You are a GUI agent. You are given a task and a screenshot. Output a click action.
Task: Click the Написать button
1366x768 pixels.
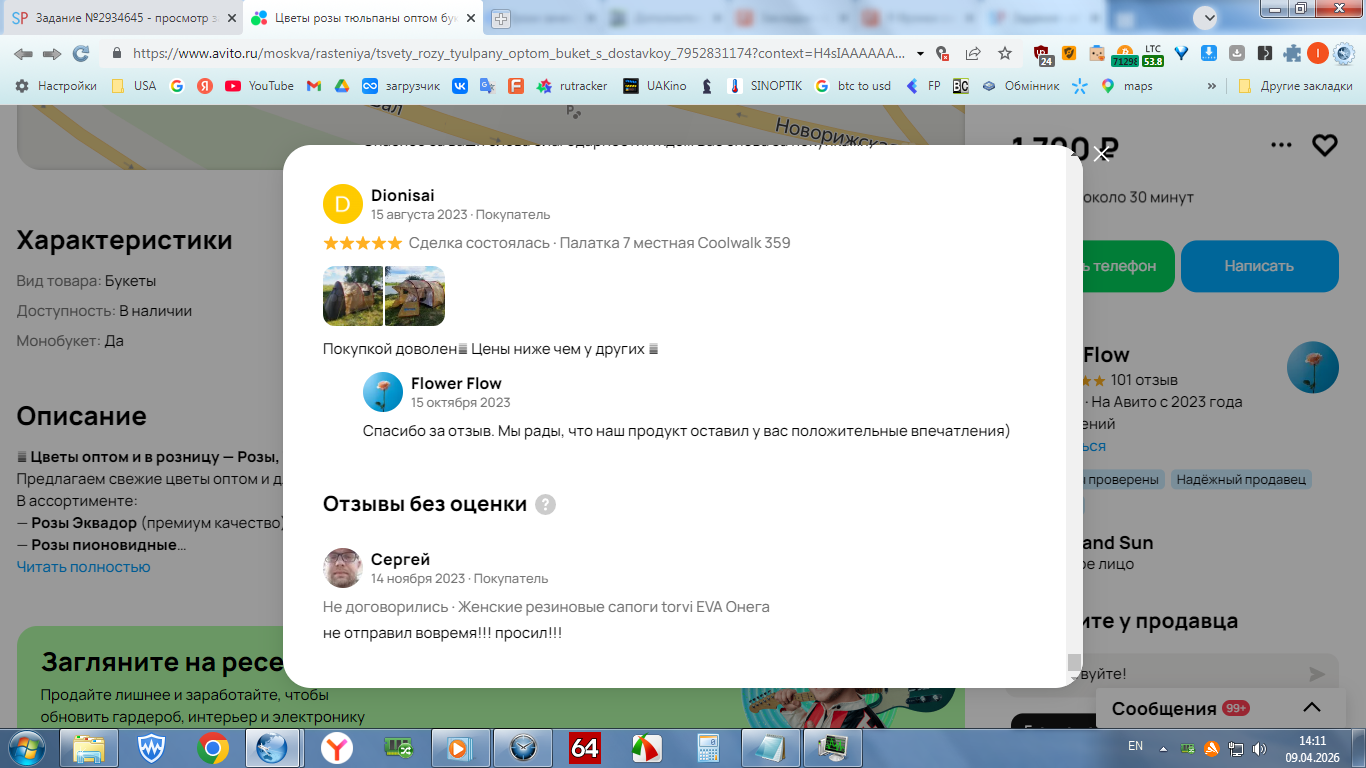[1259, 266]
